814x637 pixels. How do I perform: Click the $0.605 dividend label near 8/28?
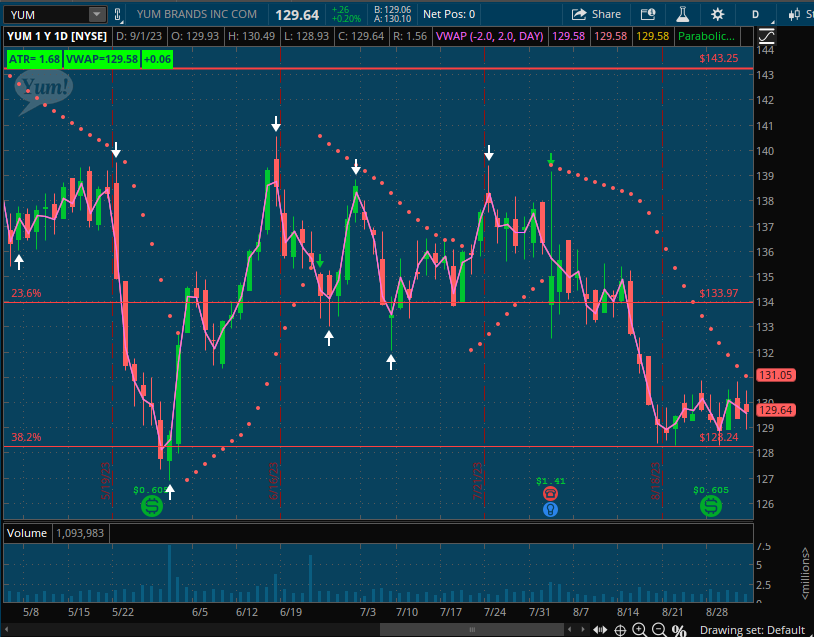tap(711, 490)
